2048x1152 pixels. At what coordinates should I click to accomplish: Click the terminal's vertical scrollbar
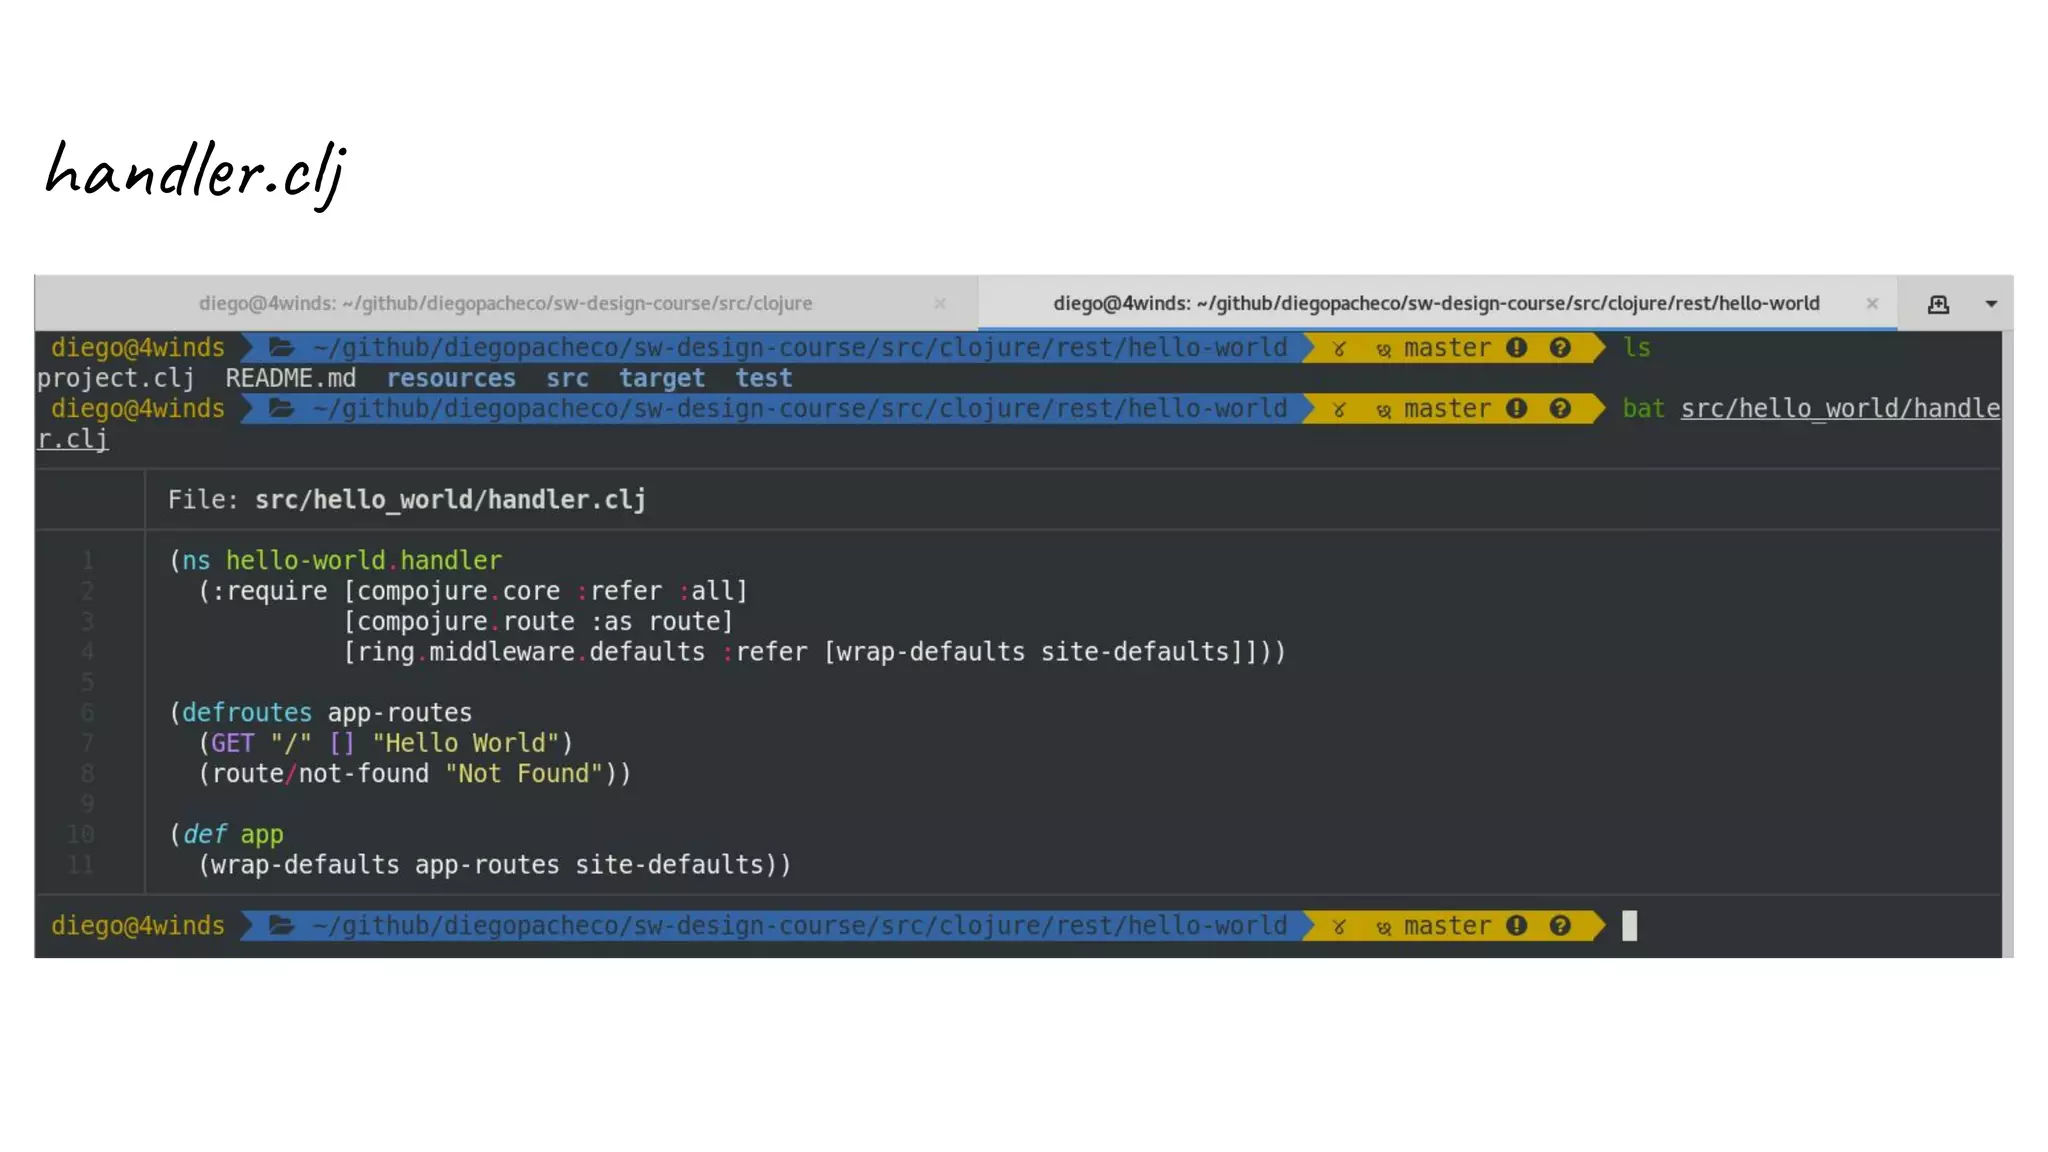coord(2007,640)
